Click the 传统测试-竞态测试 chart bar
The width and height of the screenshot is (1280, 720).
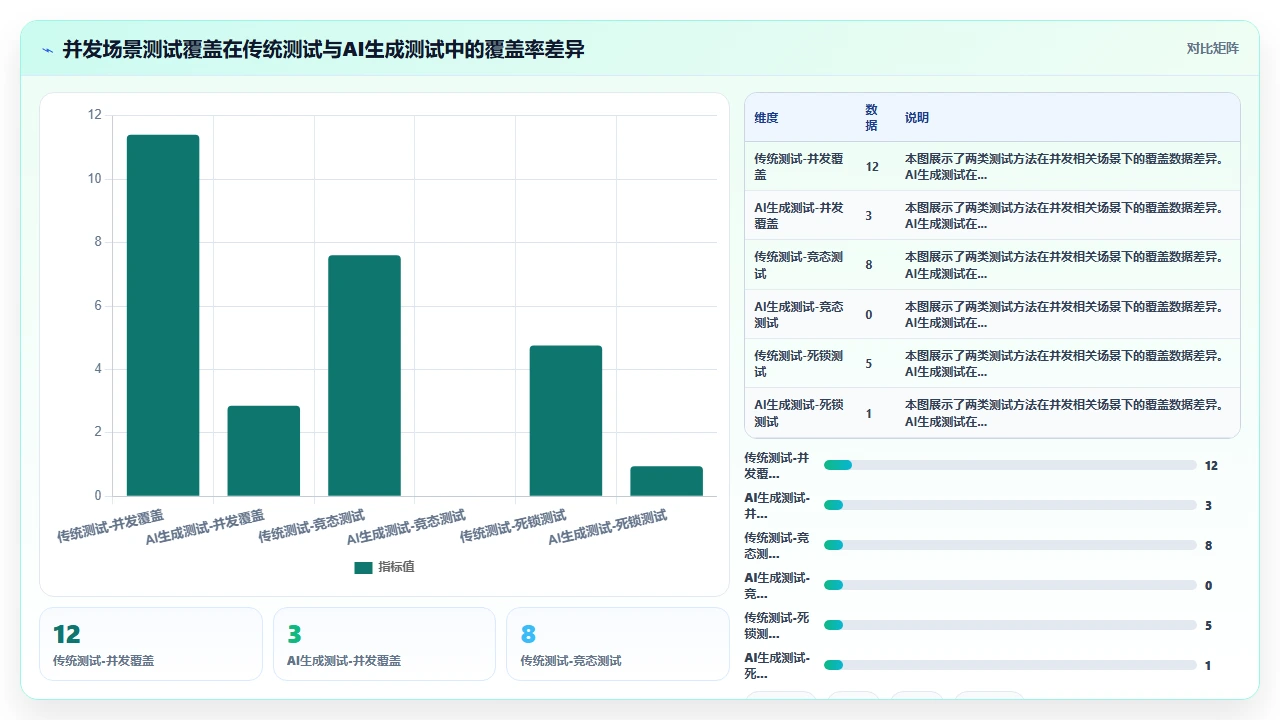coord(364,376)
